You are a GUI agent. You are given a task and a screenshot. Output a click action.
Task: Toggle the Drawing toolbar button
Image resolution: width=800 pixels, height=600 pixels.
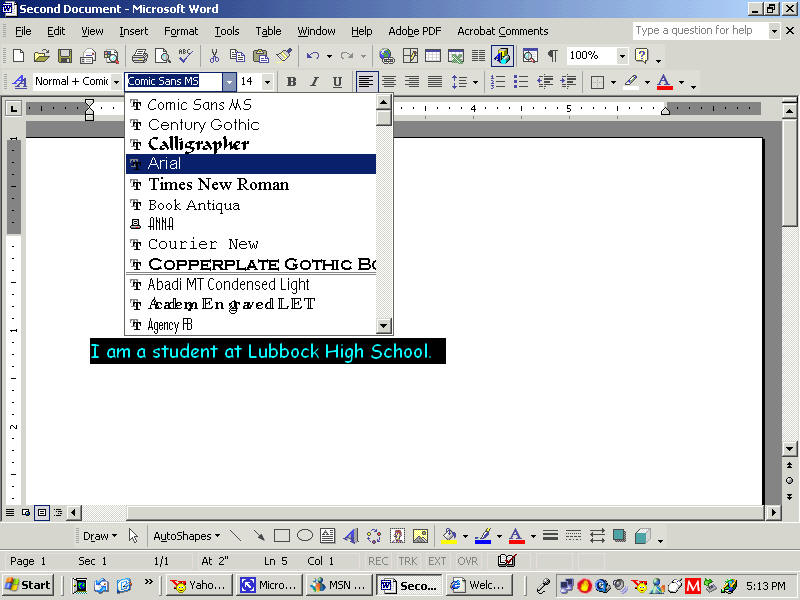(502, 56)
